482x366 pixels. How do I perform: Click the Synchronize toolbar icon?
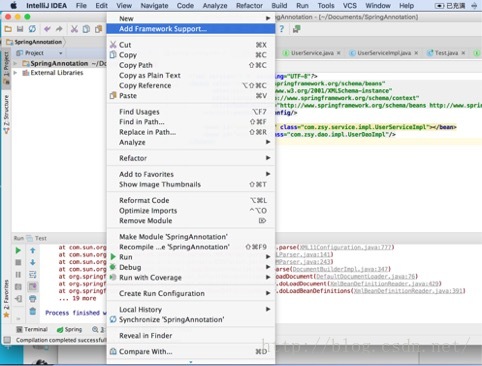pos(32,29)
